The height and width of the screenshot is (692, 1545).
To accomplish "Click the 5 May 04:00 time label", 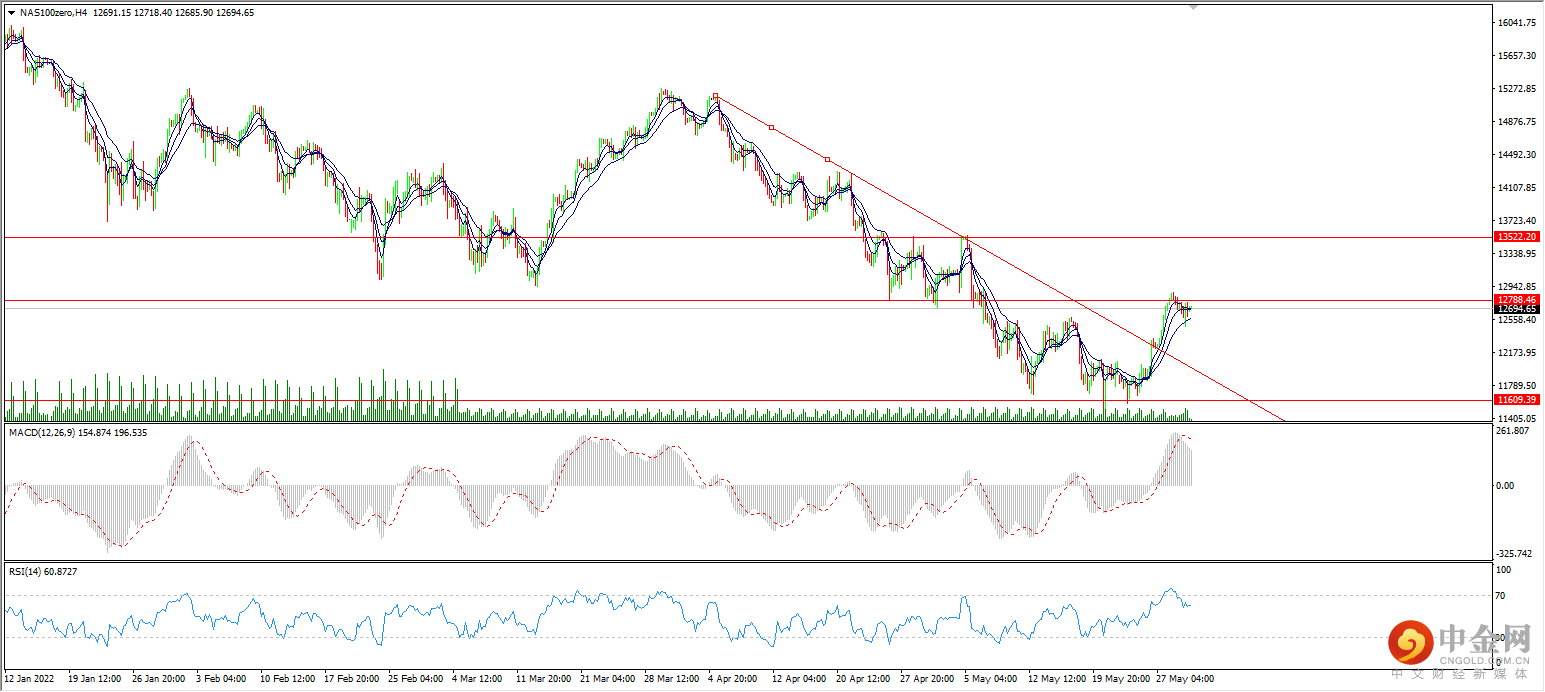I will pyautogui.click(x=991, y=678).
